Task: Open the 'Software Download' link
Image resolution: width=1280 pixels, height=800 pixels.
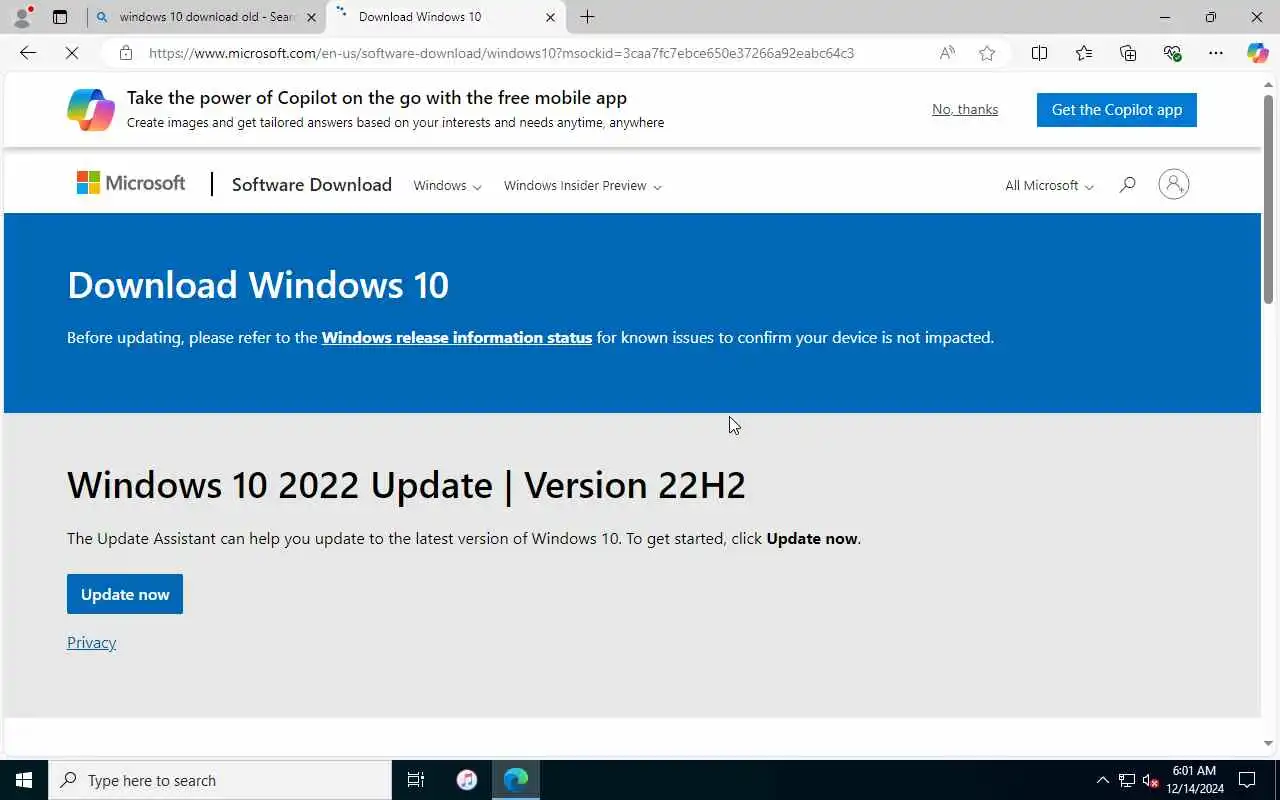Action: 312,184
